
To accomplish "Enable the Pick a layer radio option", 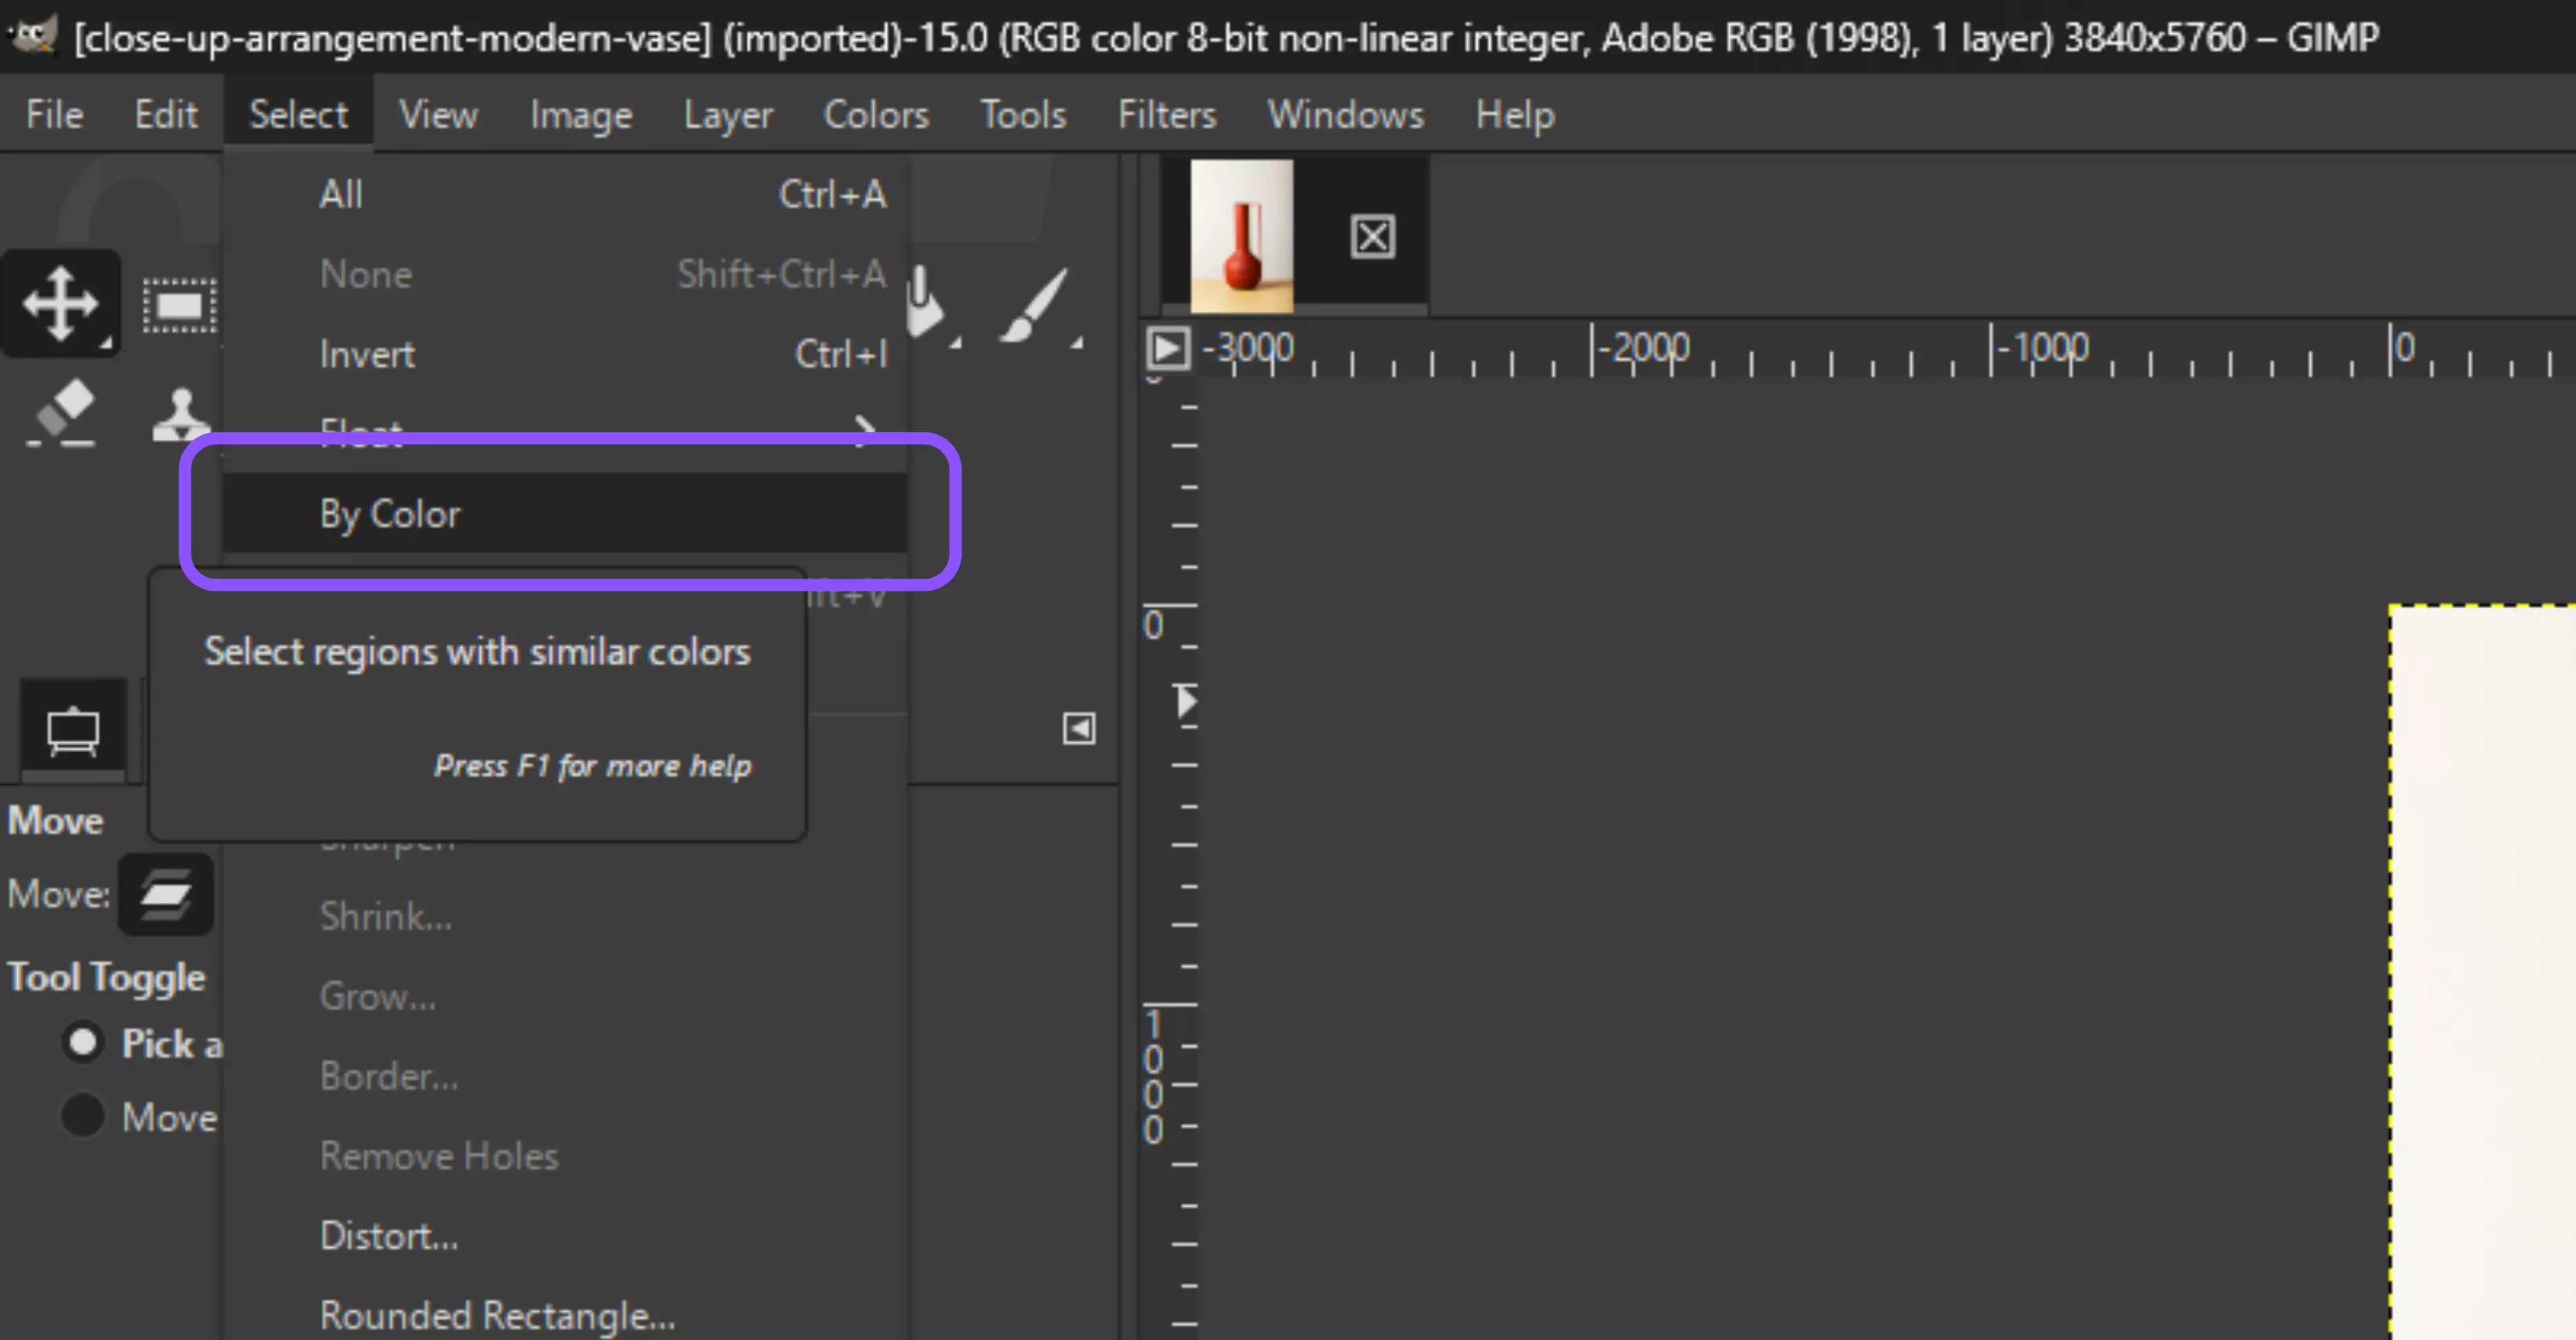I will coord(82,1042).
